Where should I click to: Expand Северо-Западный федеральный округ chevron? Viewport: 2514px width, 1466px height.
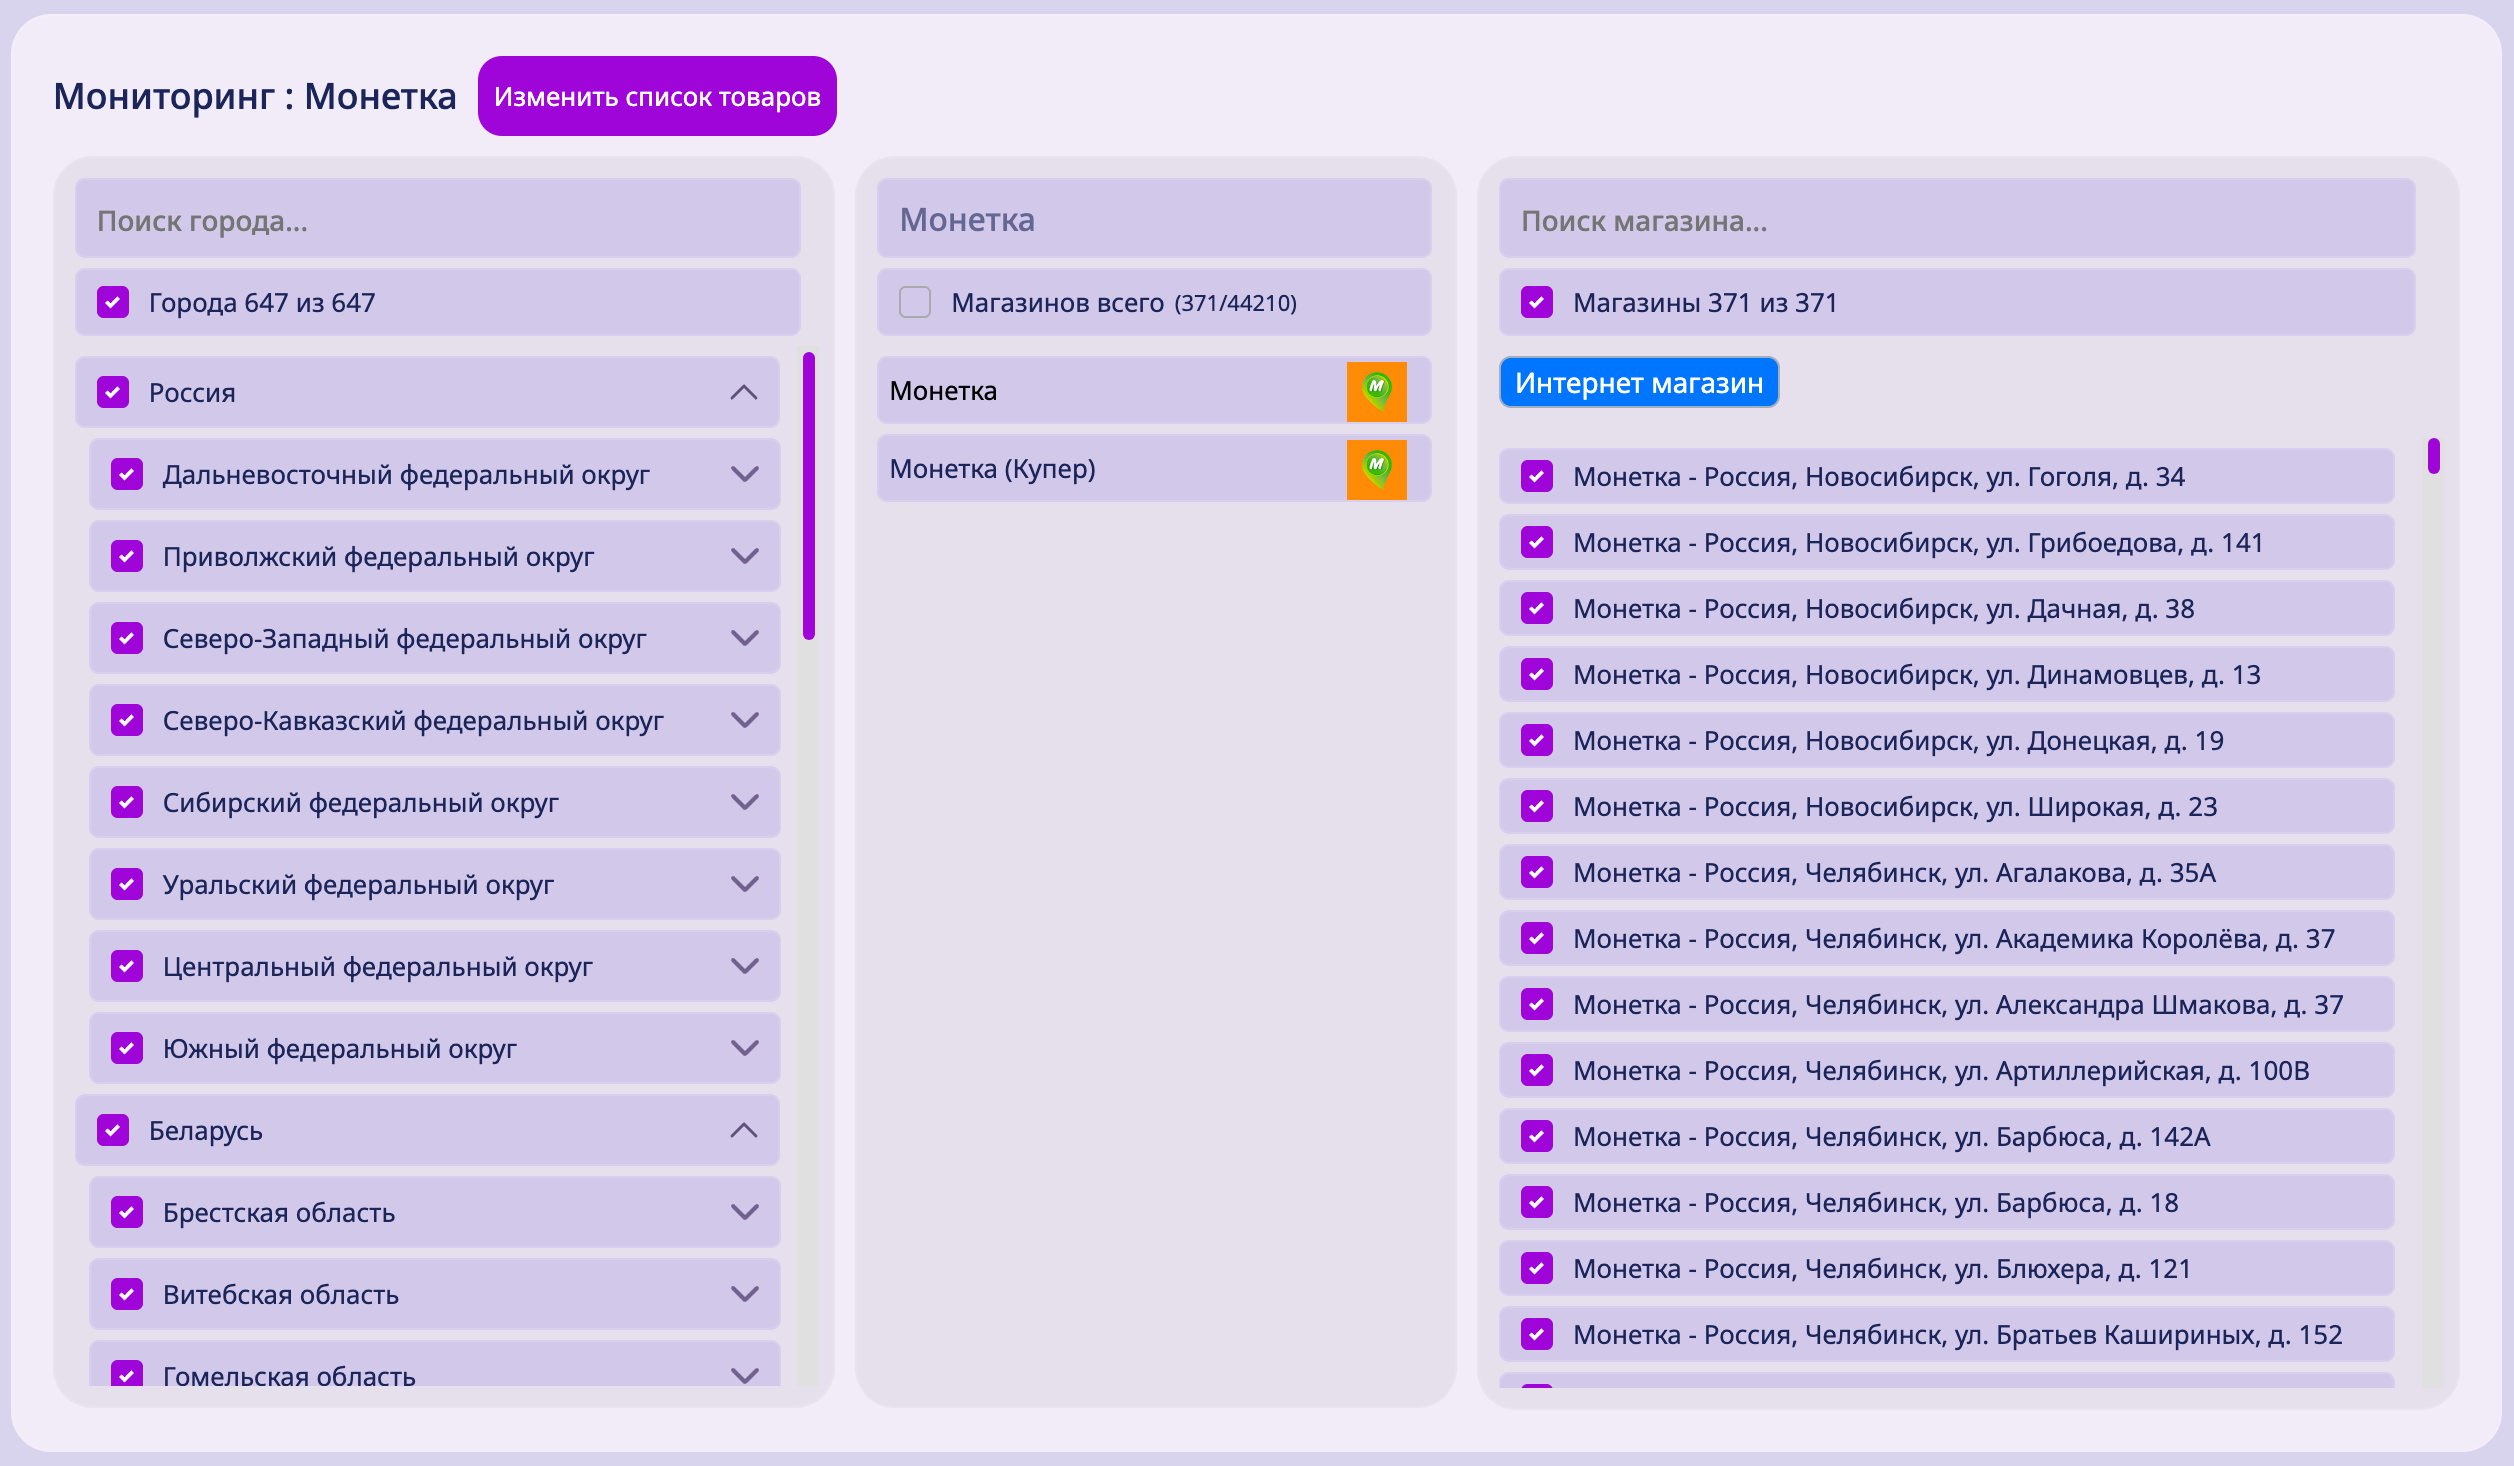click(745, 638)
